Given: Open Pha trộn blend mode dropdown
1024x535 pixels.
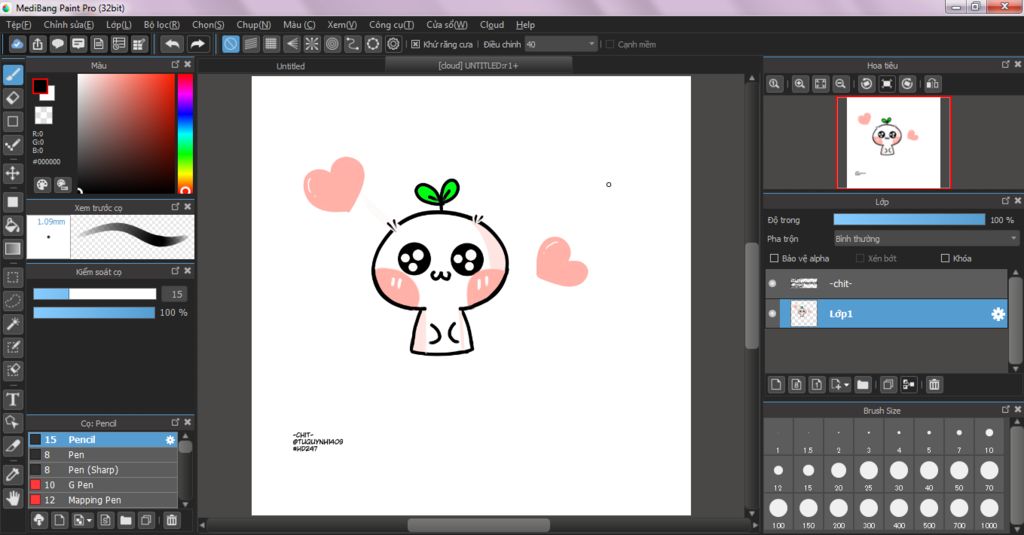Looking at the screenshot, I should [x=926, y=239].
